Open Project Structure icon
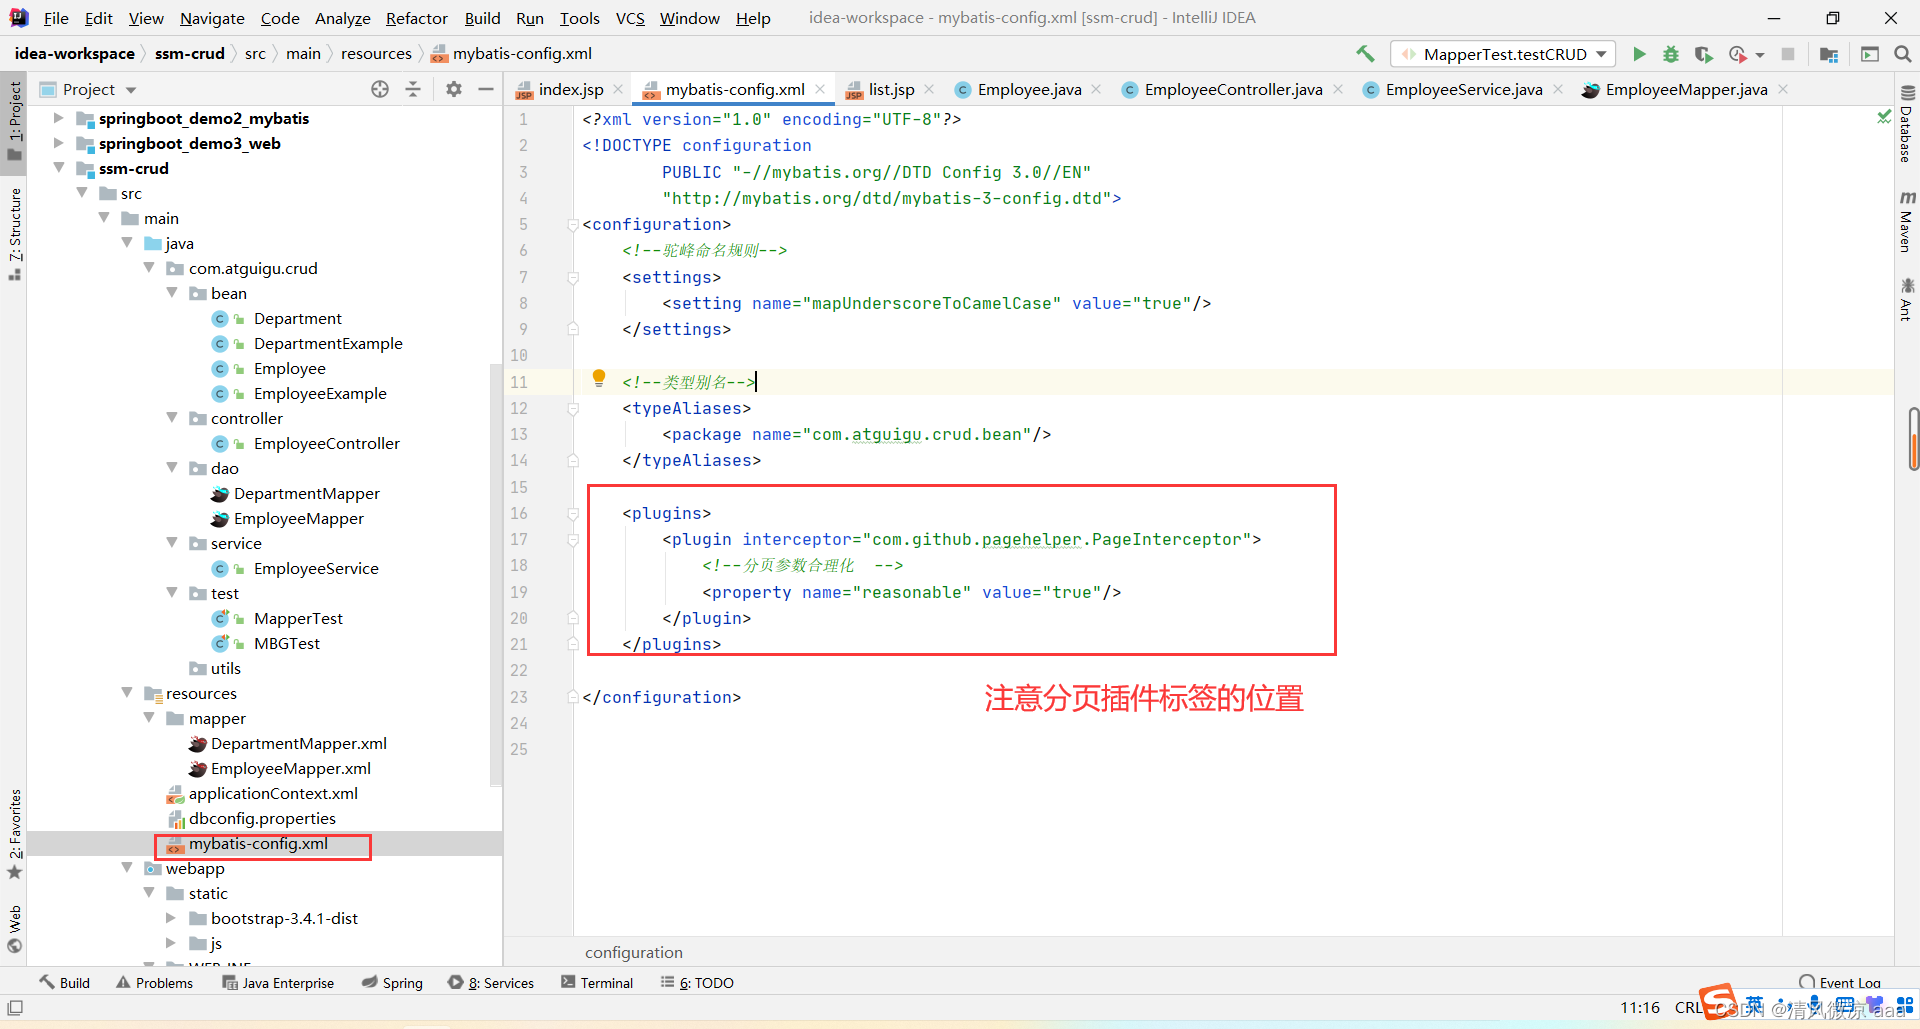Image resolution: width=1920 pixels, height=1029 pixels. (1829, 54)
